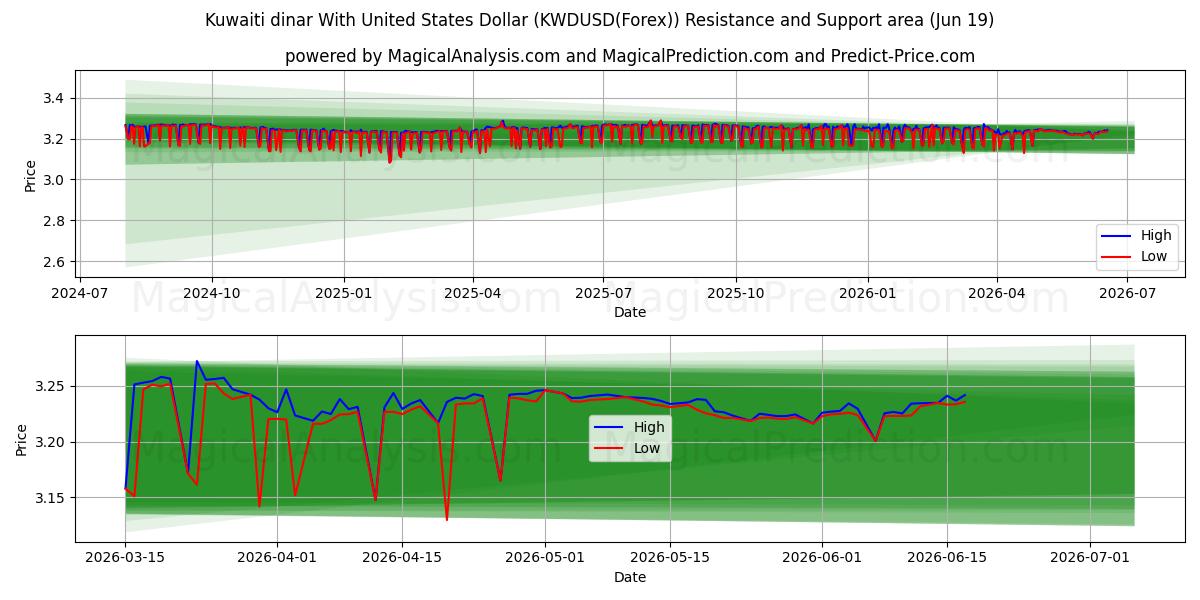Click the 2026-07 date tick label
Viewport: 1200px width, 600px height.
(1127, 293)
